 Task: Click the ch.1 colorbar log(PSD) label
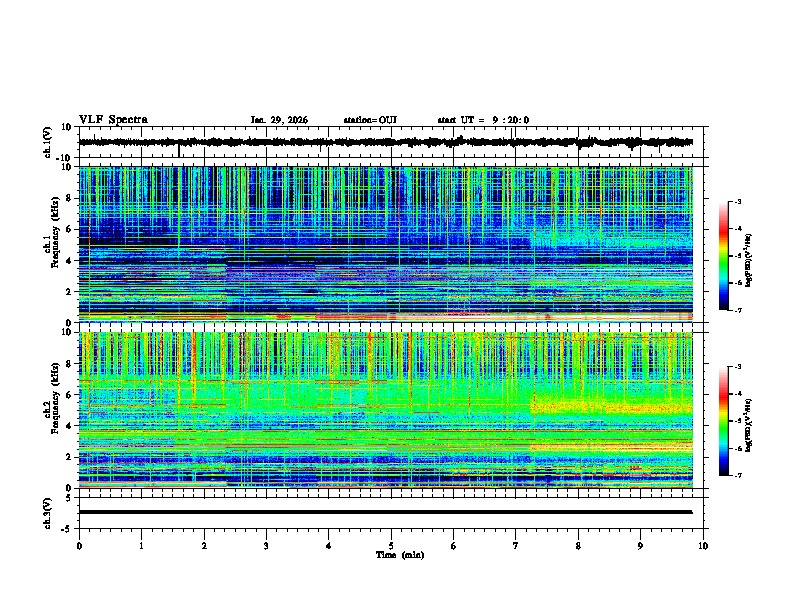point(749,260)
